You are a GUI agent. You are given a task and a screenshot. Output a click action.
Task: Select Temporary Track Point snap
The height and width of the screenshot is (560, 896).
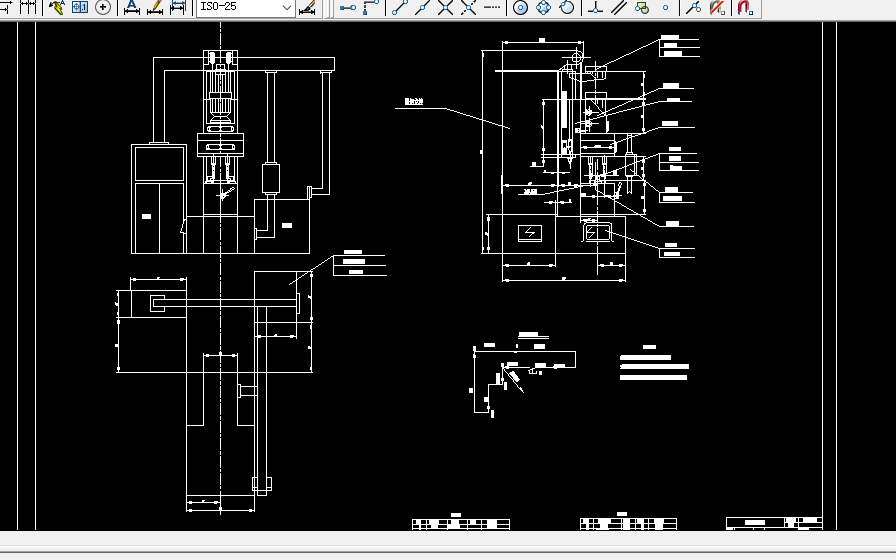click(347, 7)
